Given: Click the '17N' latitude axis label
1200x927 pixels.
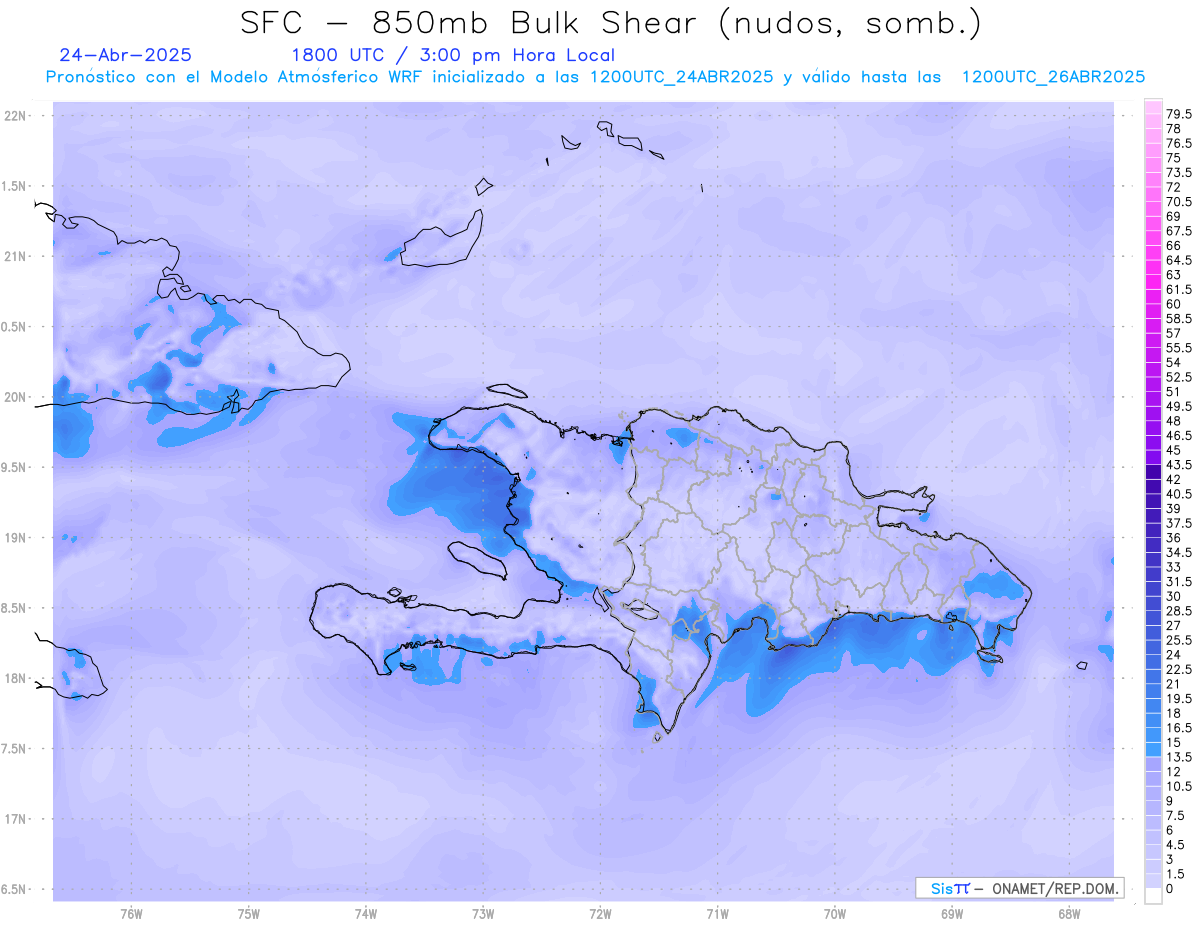Looking at the screenshot, I should click(x=15, y=819).
